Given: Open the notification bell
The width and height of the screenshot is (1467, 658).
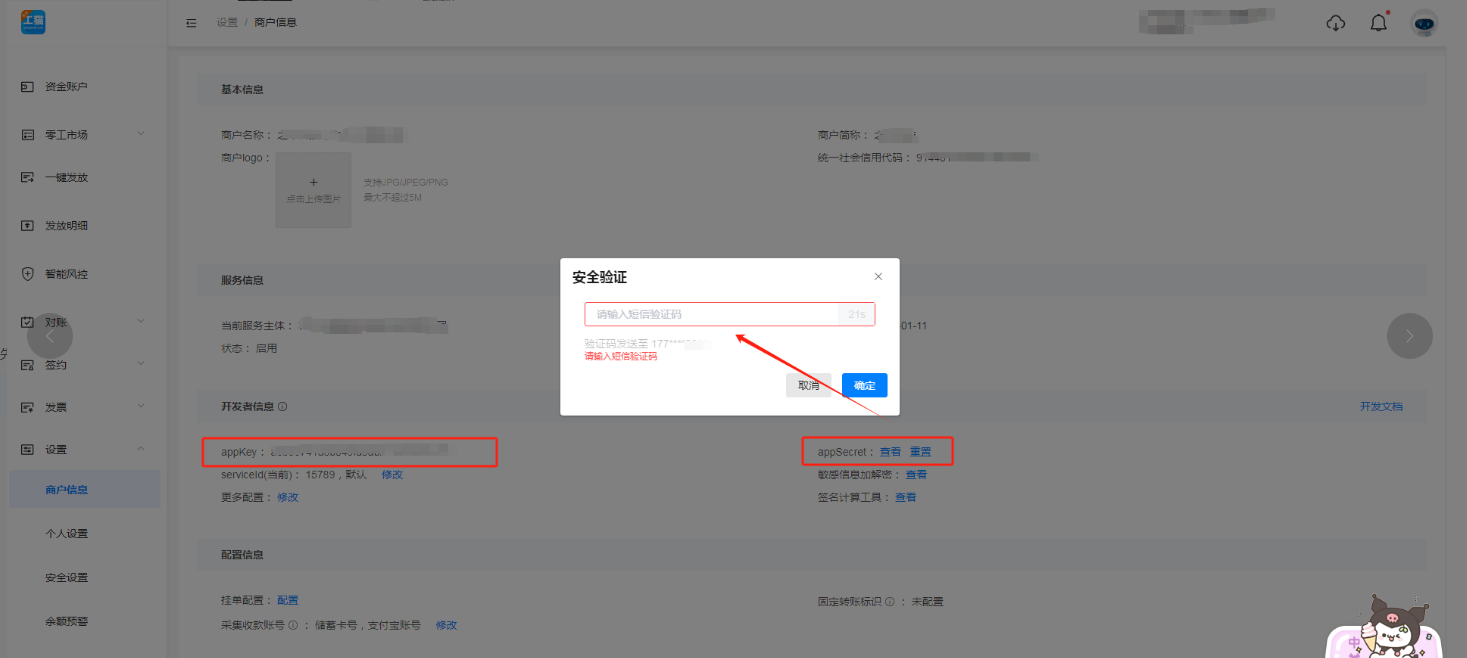Looking at the screenshot, I should [1378, 23].
